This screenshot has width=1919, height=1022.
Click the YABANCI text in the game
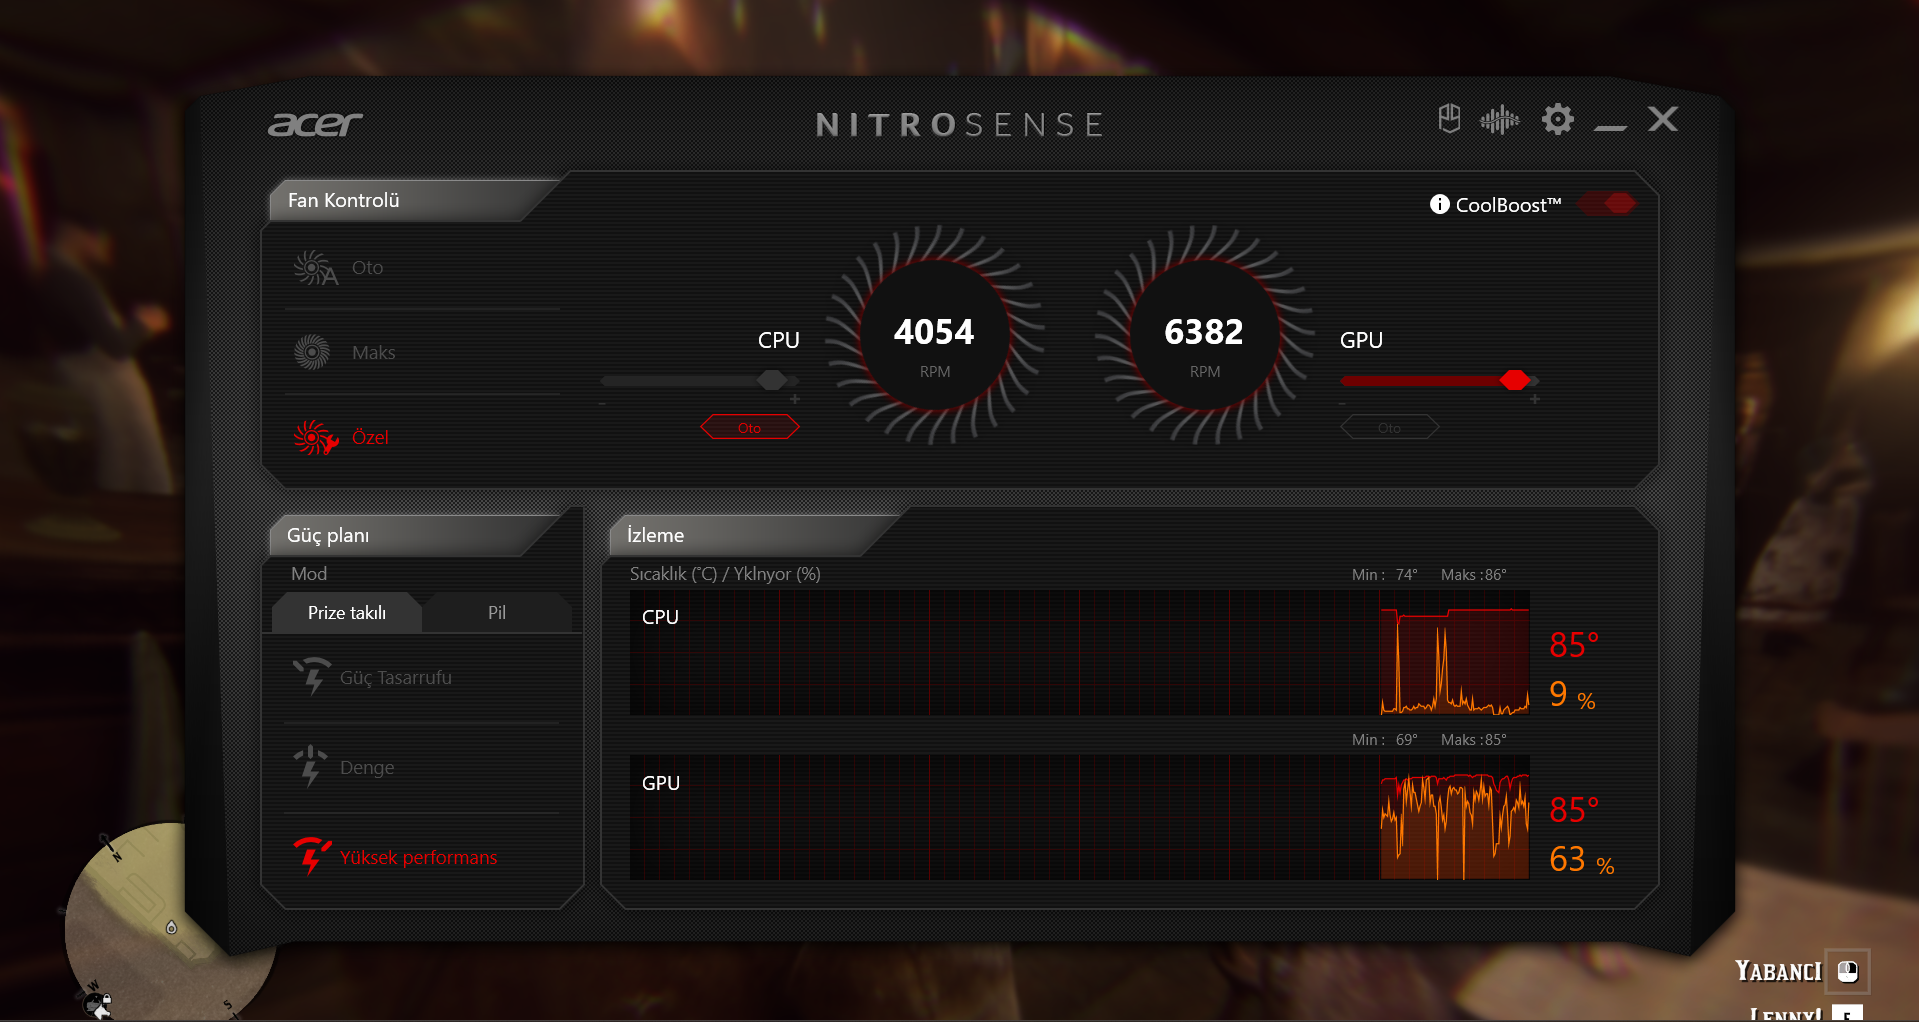click(x=1778, y=971)
